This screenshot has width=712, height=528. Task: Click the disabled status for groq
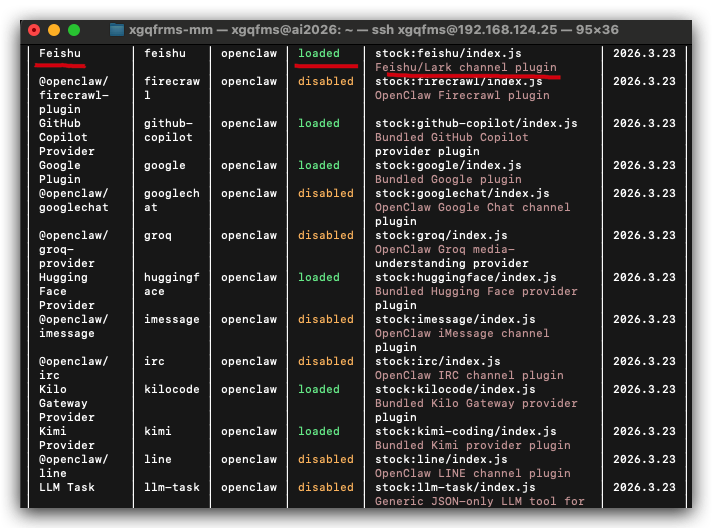tap(326, 235)
